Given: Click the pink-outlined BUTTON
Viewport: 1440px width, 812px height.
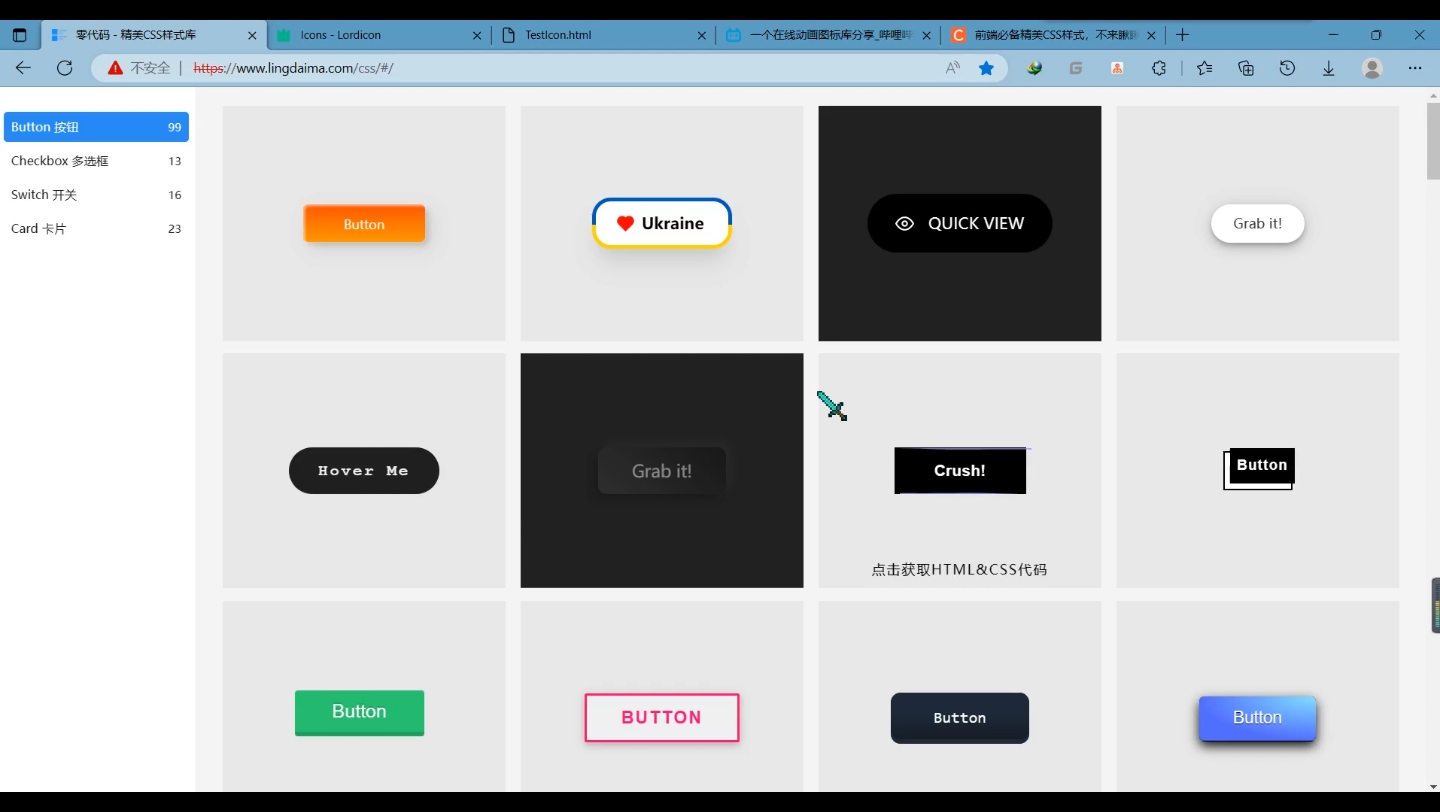Looking at the screenshot, I should click(662, 718).
